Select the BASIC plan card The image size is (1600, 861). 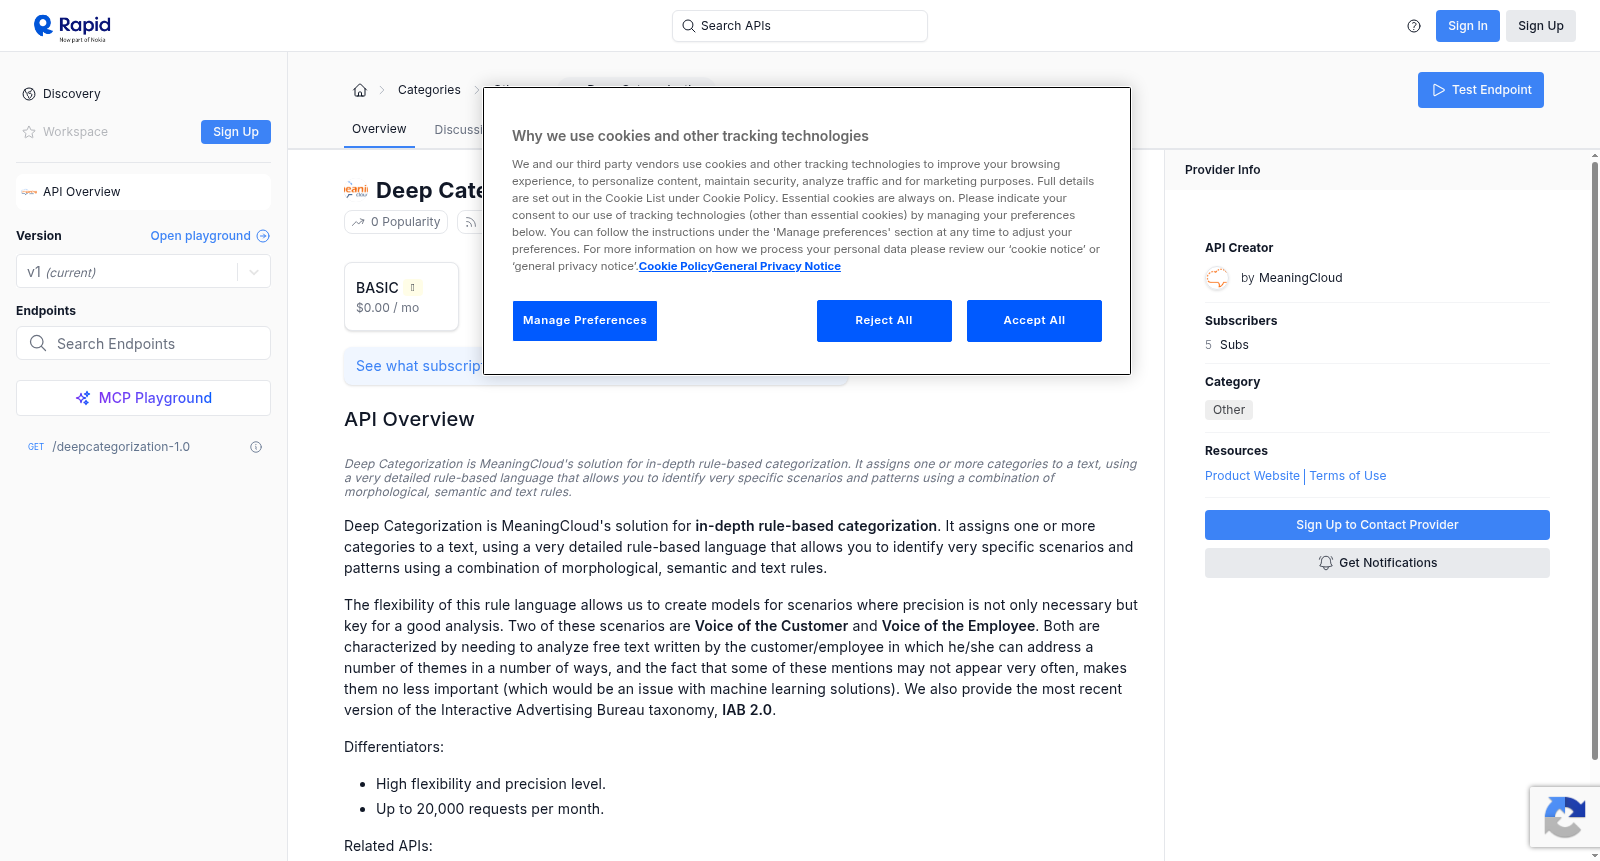tap(401, 297)
